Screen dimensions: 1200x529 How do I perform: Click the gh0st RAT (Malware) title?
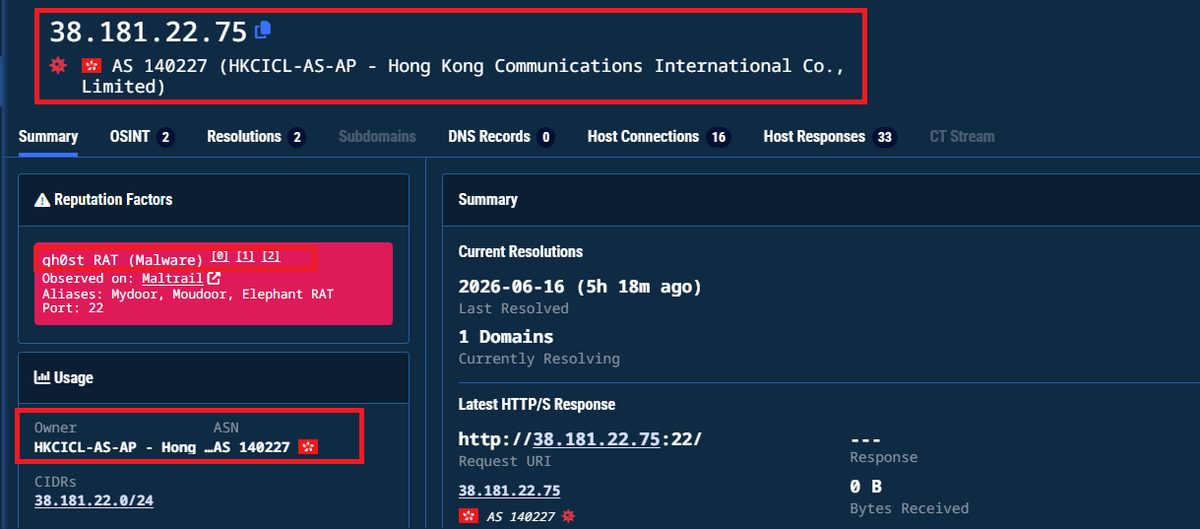point(123,260)
